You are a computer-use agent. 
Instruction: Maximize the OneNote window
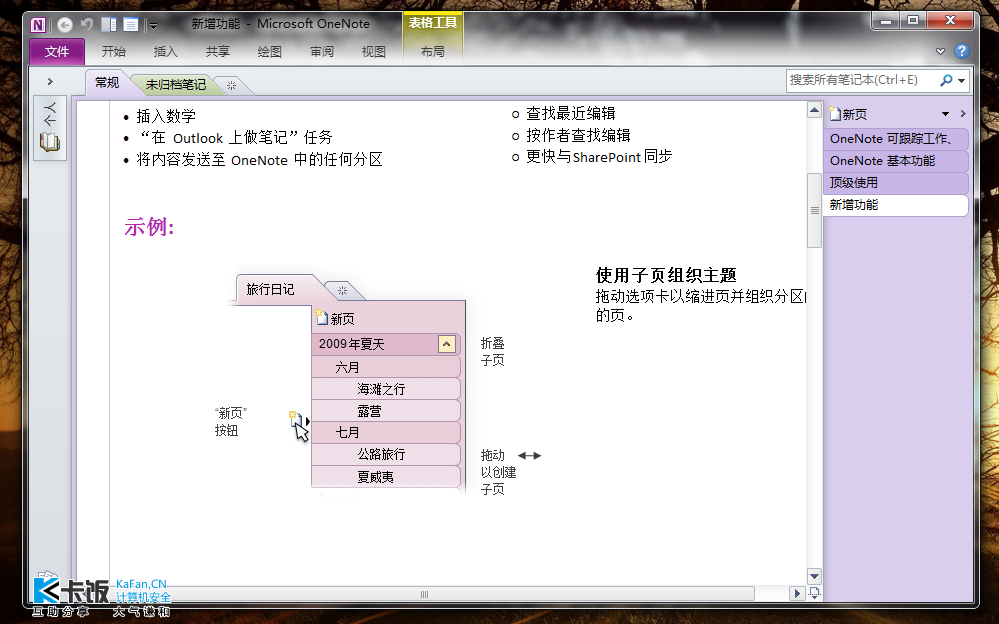coord(913,21)
